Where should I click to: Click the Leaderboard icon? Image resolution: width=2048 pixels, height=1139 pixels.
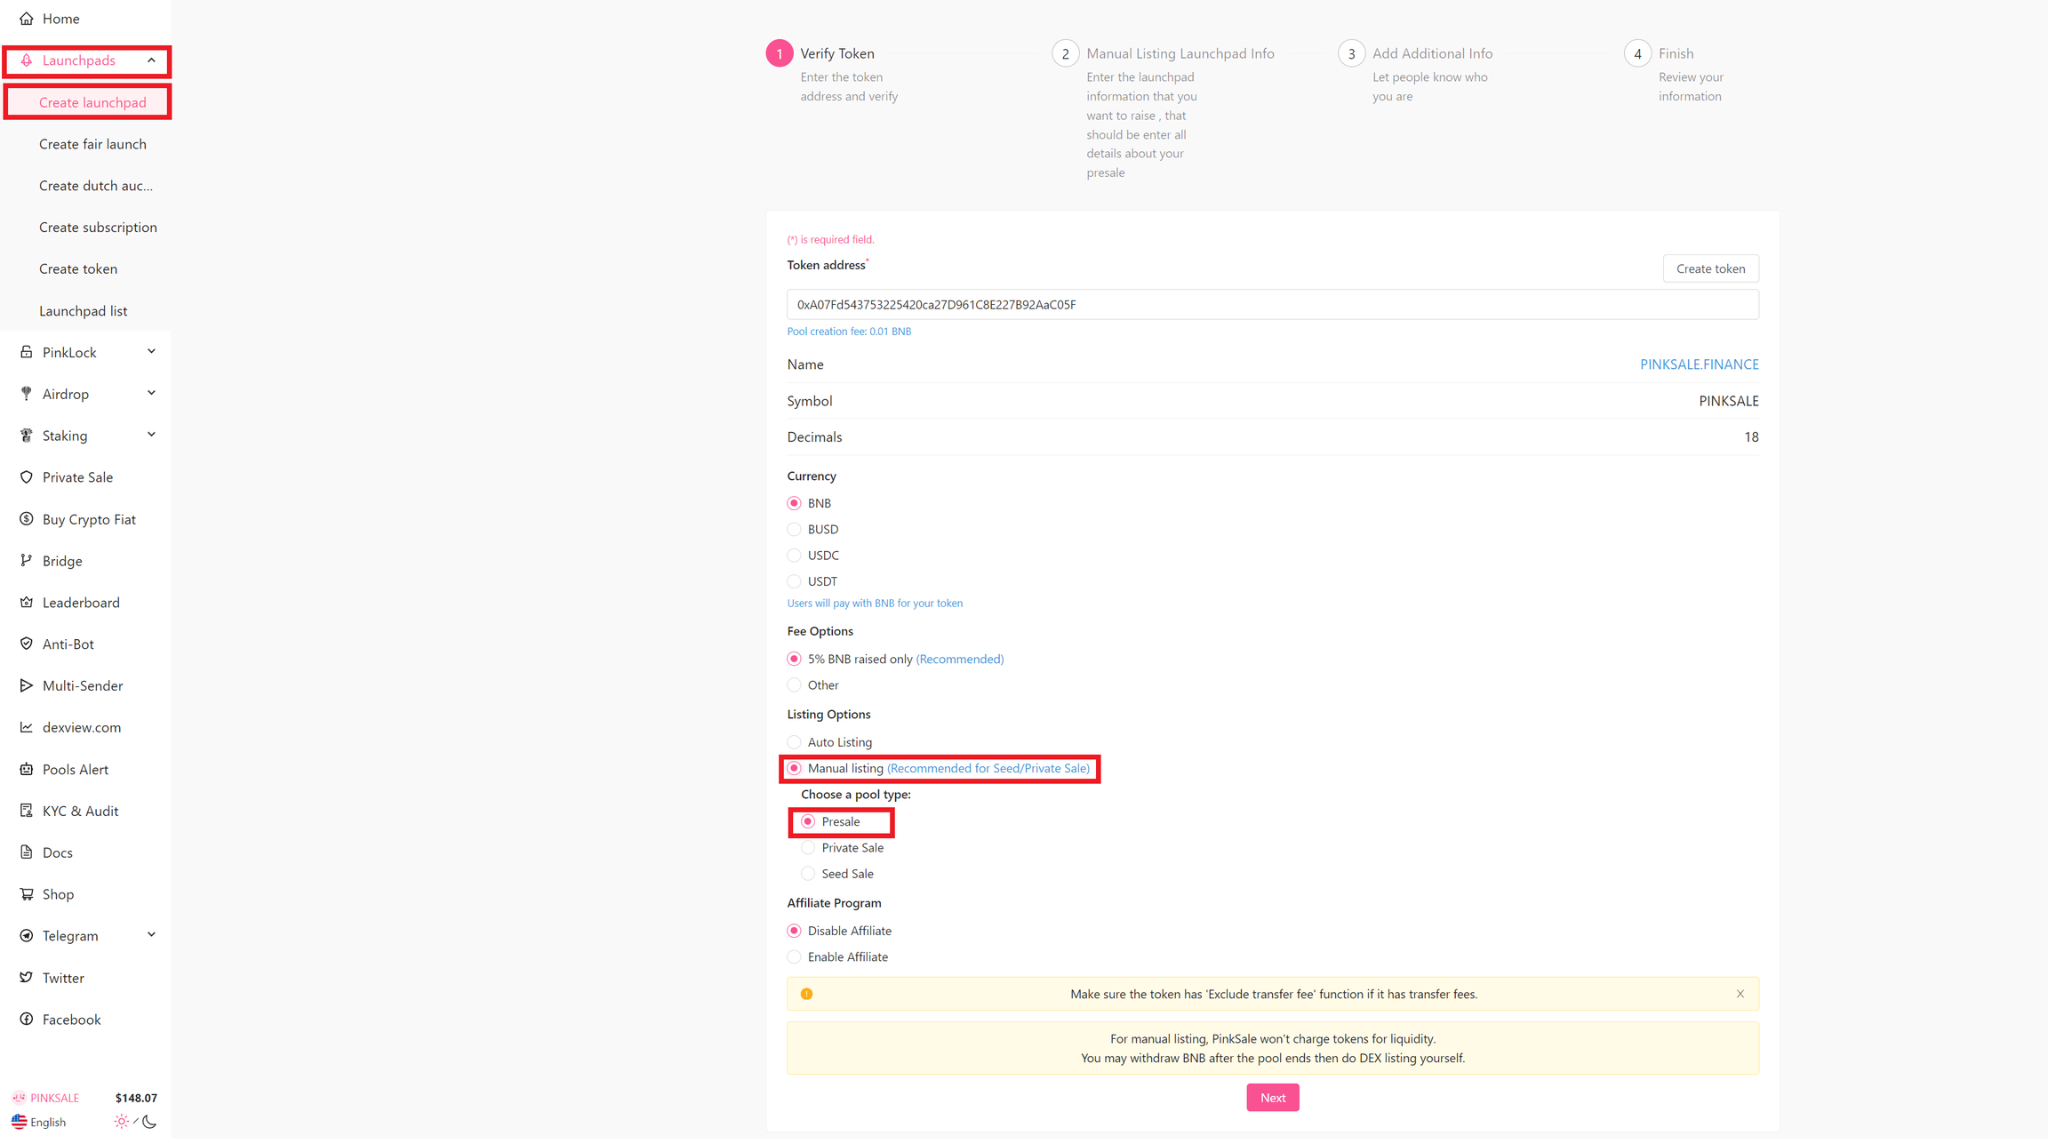pyautogui.click(x=26, y=602)
